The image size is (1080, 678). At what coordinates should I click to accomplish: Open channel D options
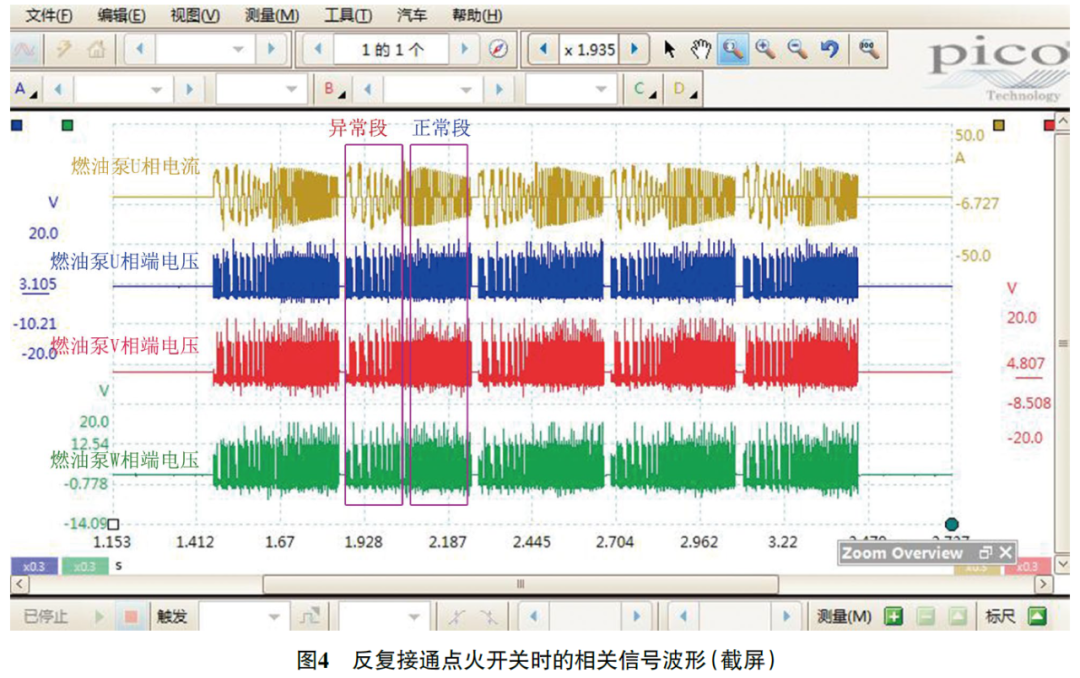tap(685, 89)
